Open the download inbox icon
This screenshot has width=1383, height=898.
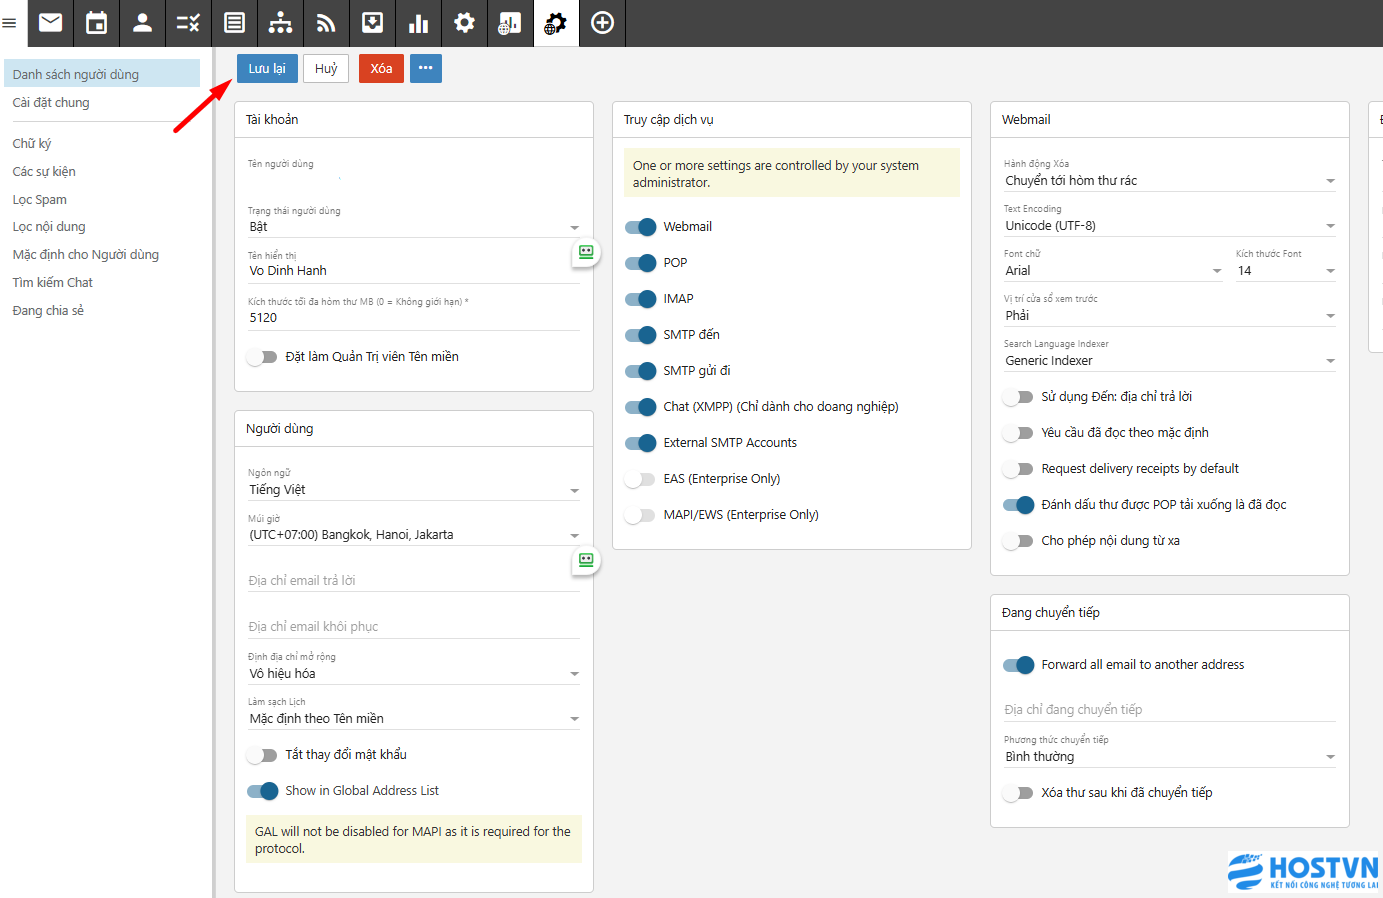[373, 23]
